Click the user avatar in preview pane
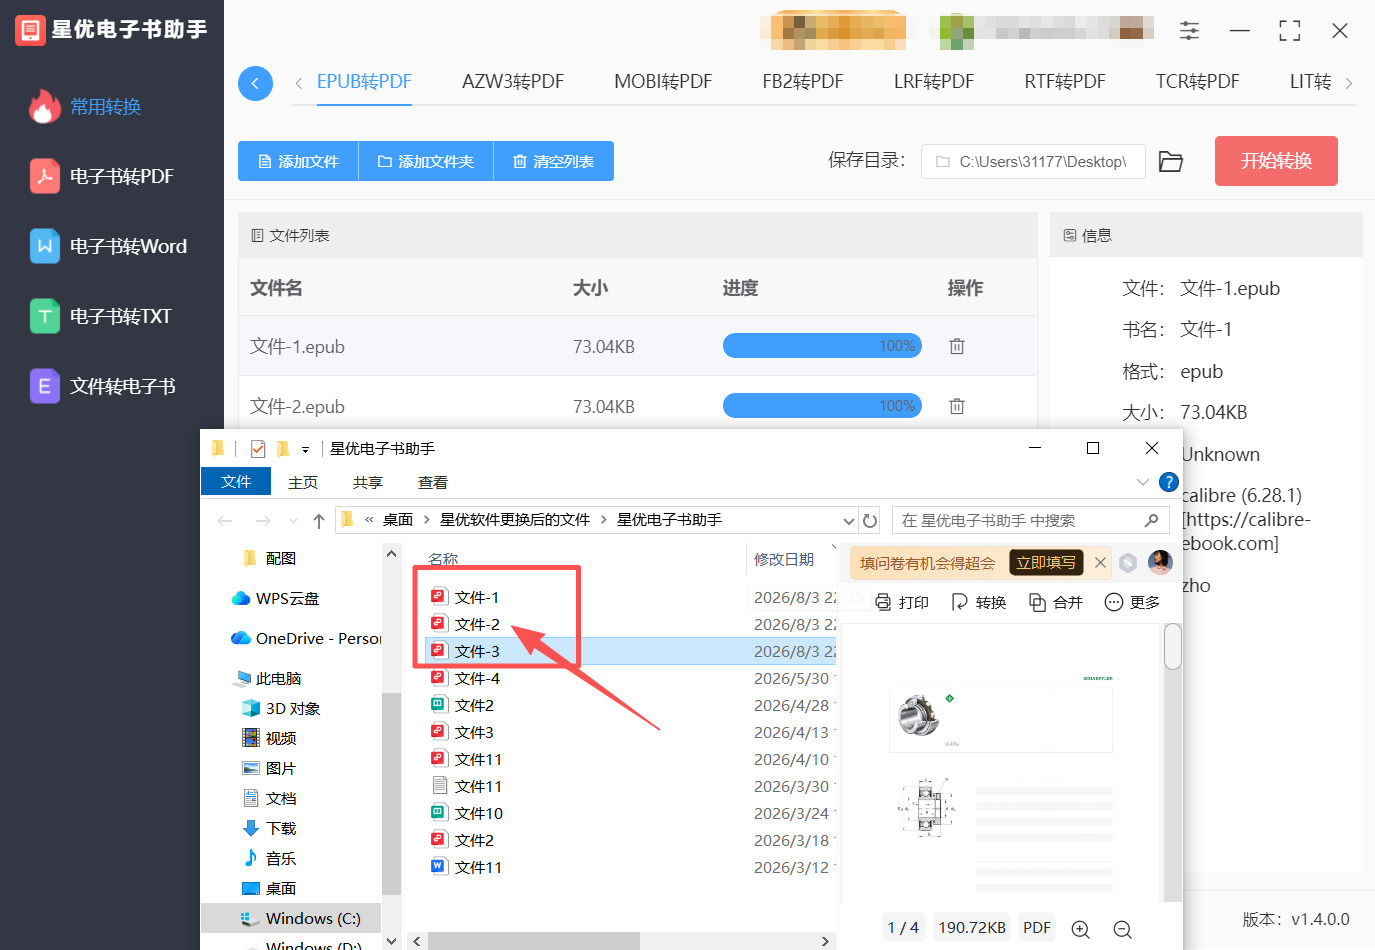This screenshot has width=1375, height=950. (x=1160, y=562)
